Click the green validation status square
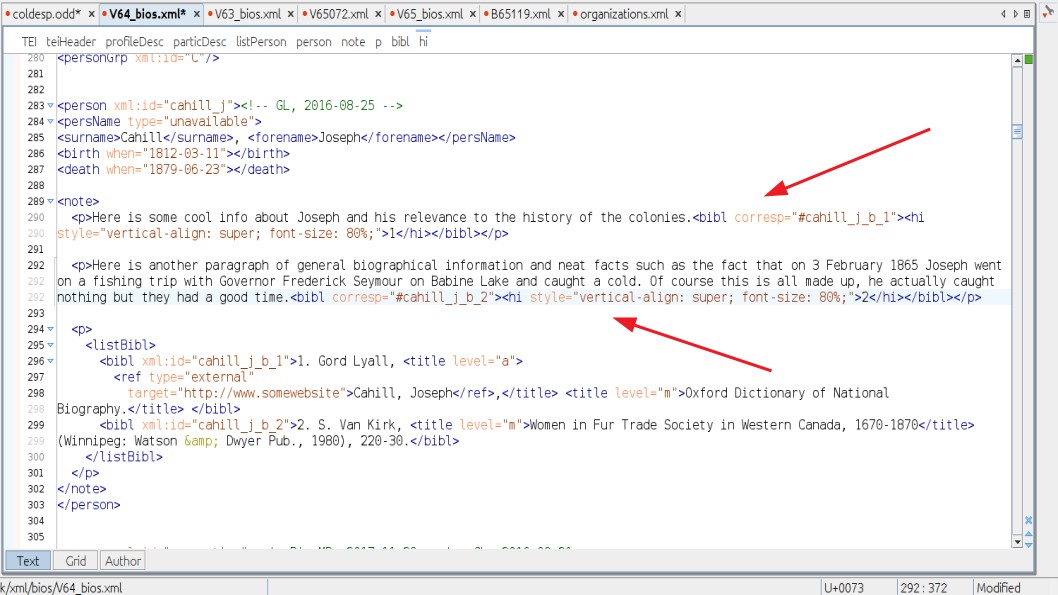 1028,60
